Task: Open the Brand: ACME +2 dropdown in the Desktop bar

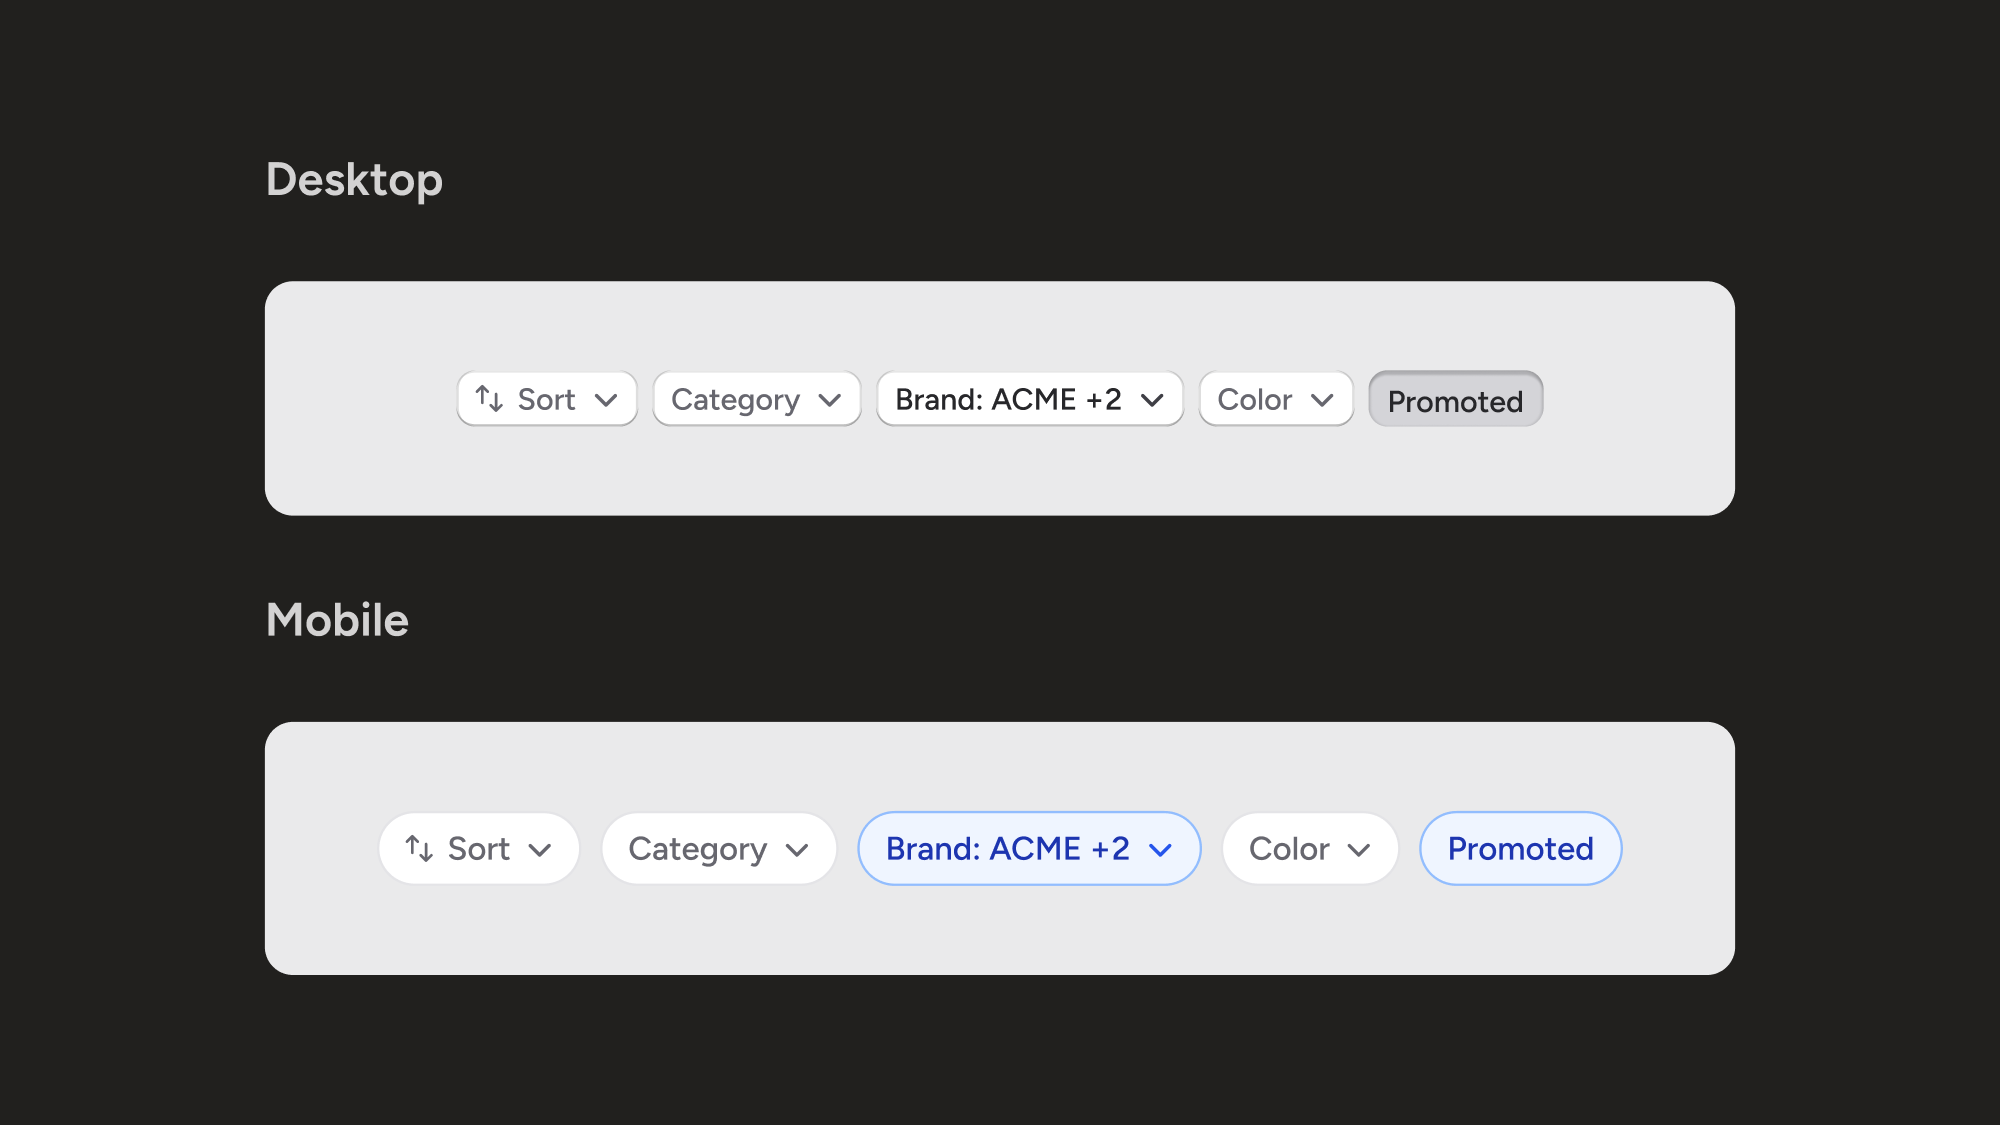Action: 1029,399
